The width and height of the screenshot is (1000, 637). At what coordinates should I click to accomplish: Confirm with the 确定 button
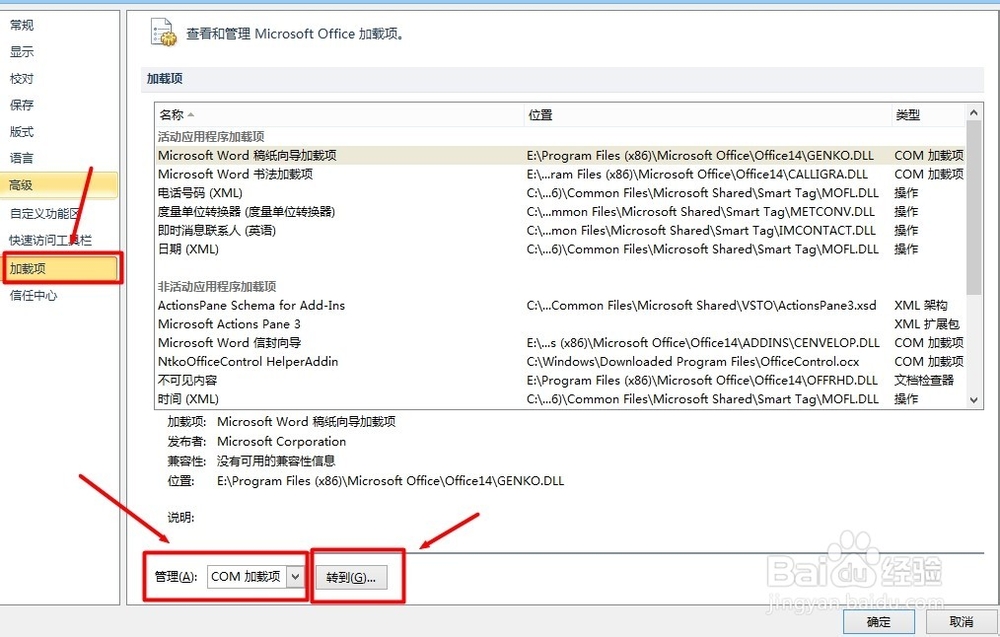coord(879,621)
